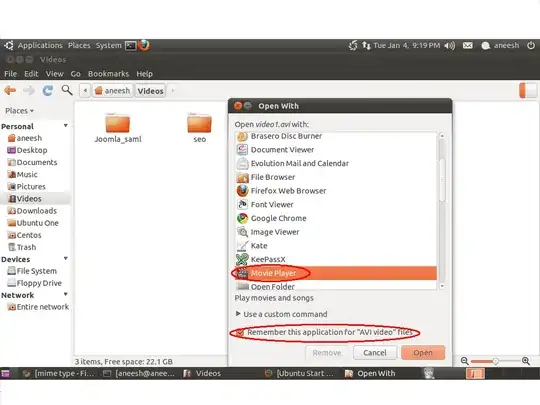This screenshot has height=405, width=540.
Task: Open the Applications menu in the top panel
Action: tap(40, 45)
